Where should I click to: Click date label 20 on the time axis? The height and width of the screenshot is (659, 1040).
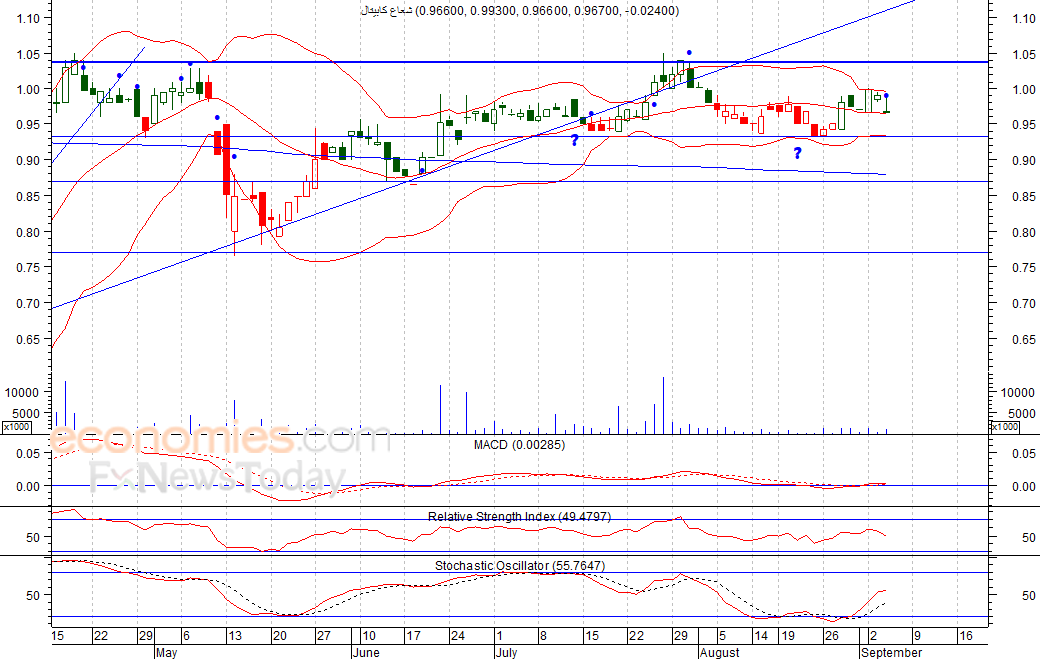(279, 636)
